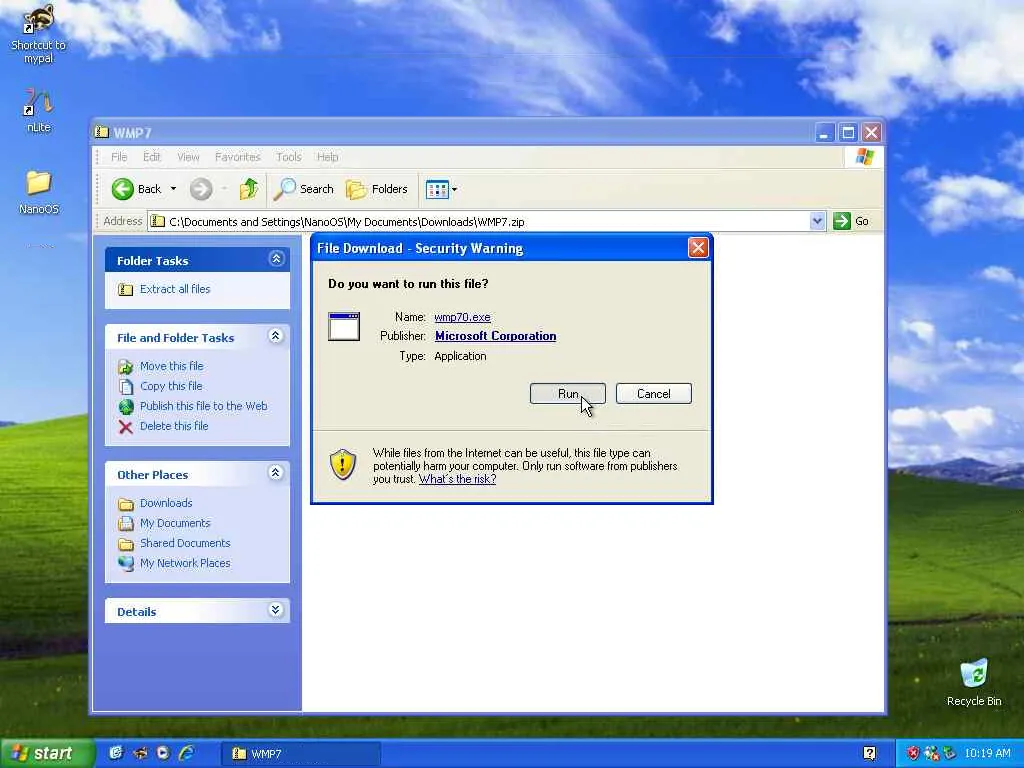Image resolution: width=1024 pixels, height=768 pixels.
Task: Select the nLite desktop shortcut
Action: click(x=39, y=111)
